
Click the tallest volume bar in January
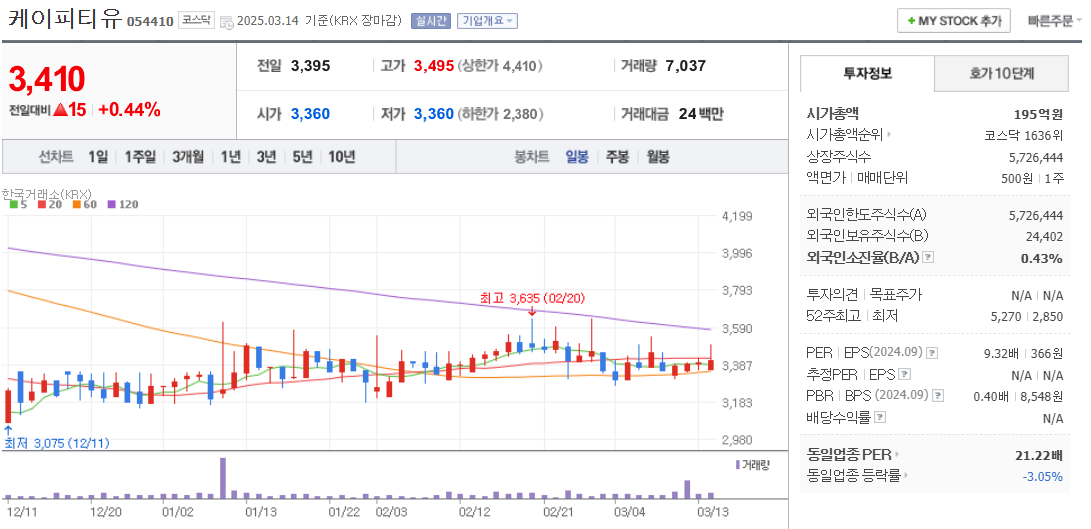[x=223, y=478]
